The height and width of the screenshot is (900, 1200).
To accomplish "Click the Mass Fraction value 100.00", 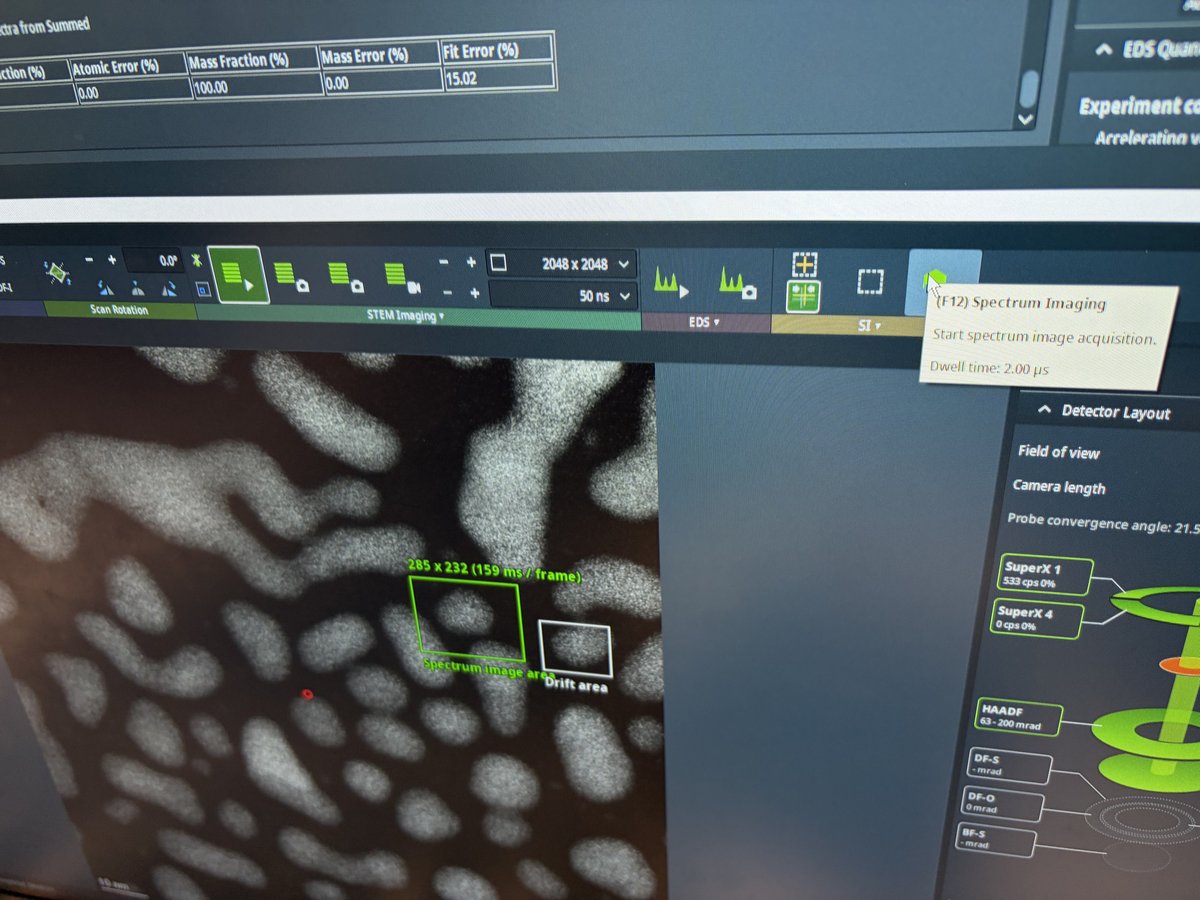I will (x=210, y=86).
